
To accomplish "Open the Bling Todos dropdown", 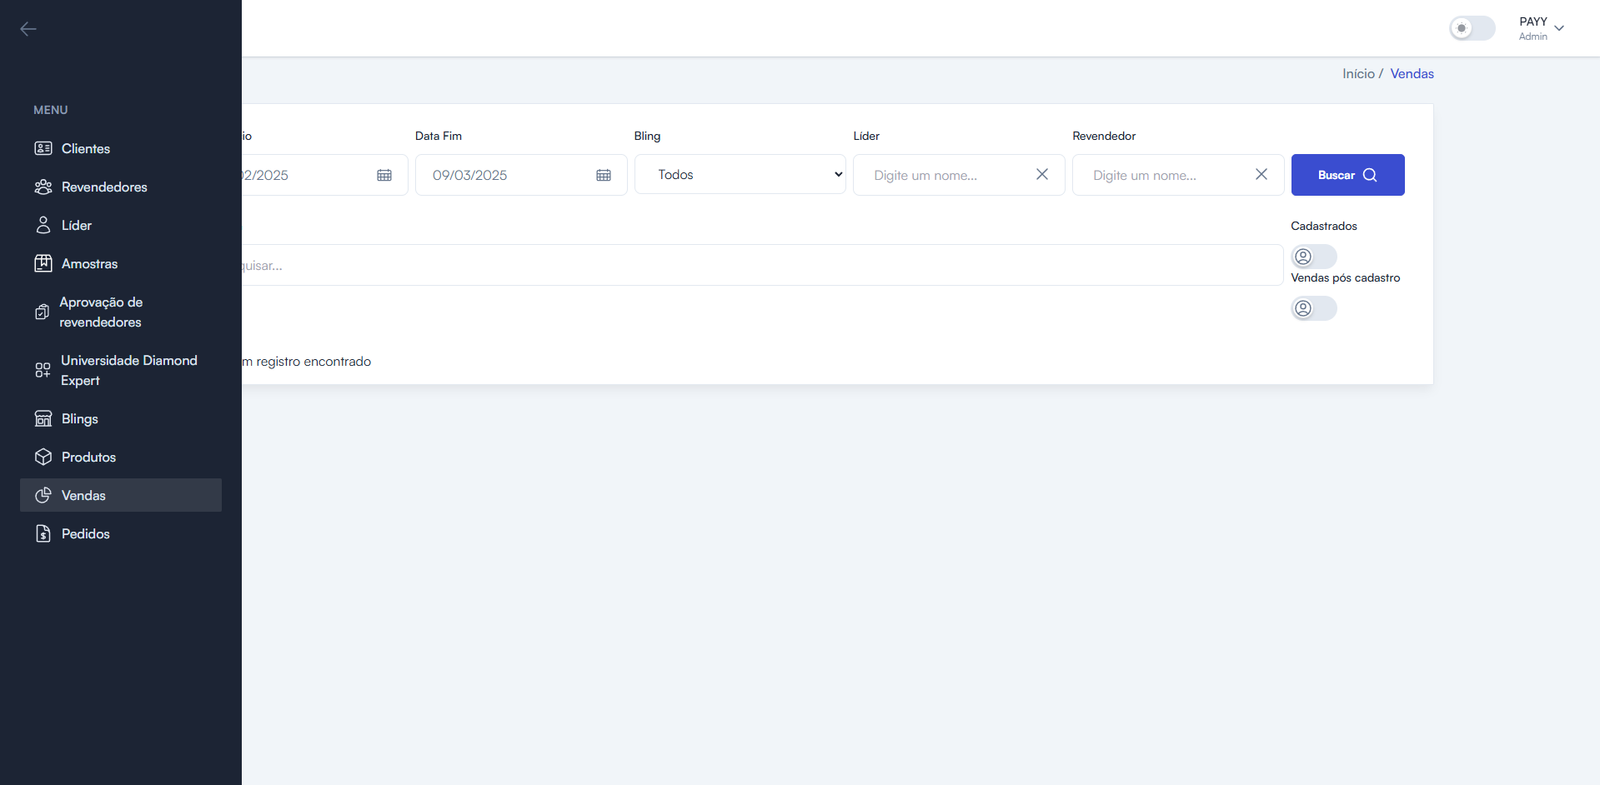I will [x=740, y=175].
